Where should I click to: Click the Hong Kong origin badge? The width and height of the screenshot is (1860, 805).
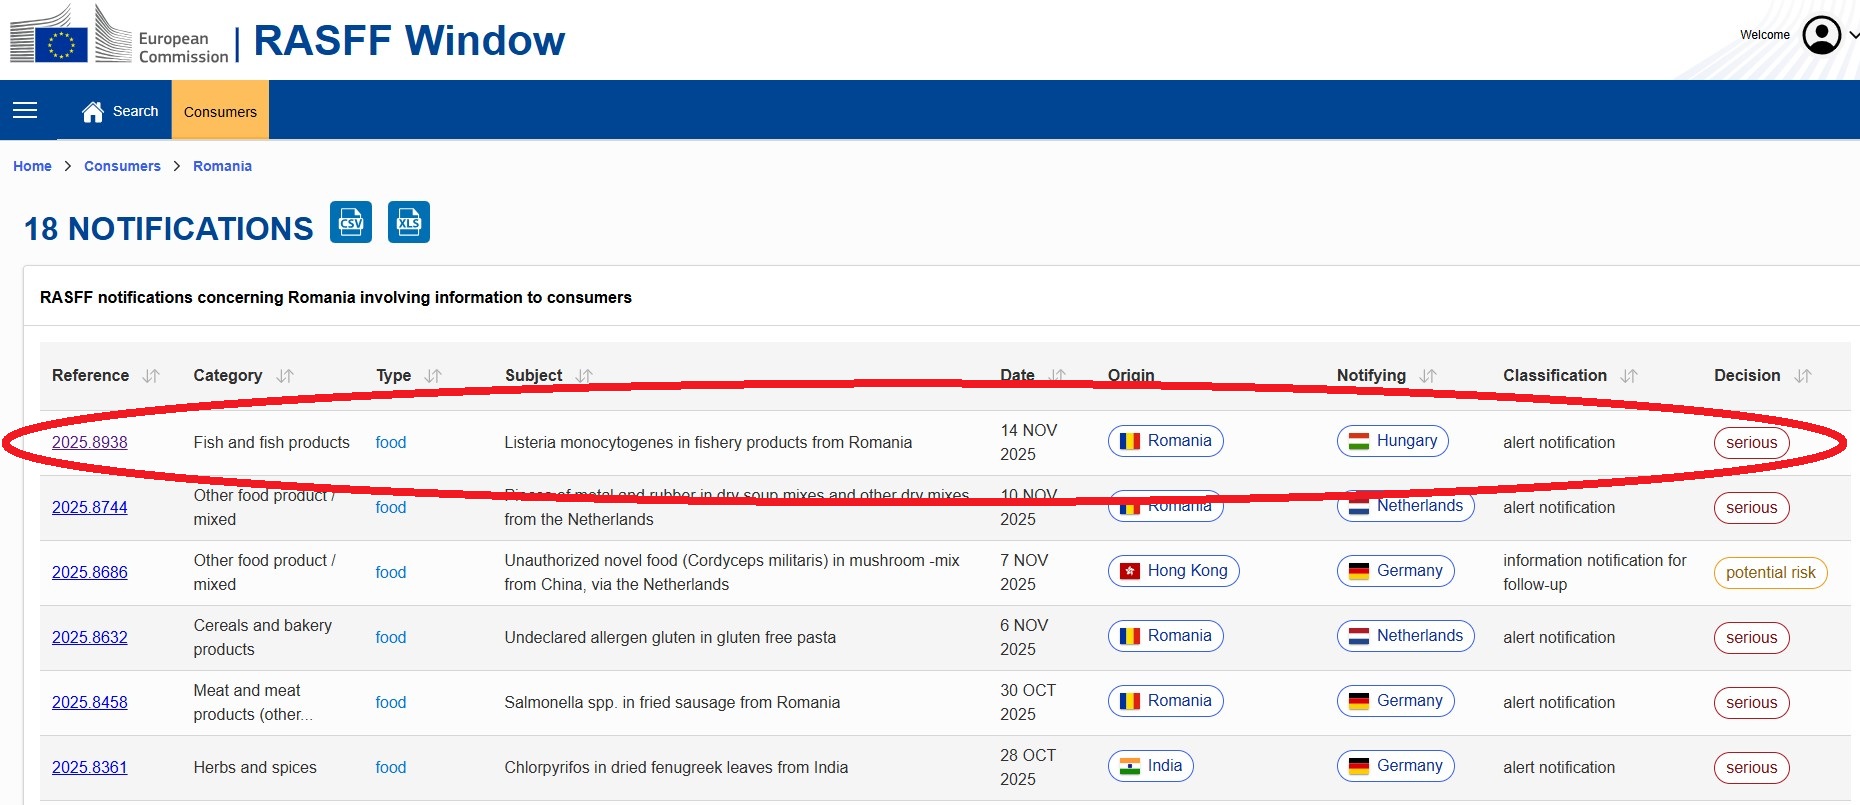pyautogui.click(x=1173, y=571)
